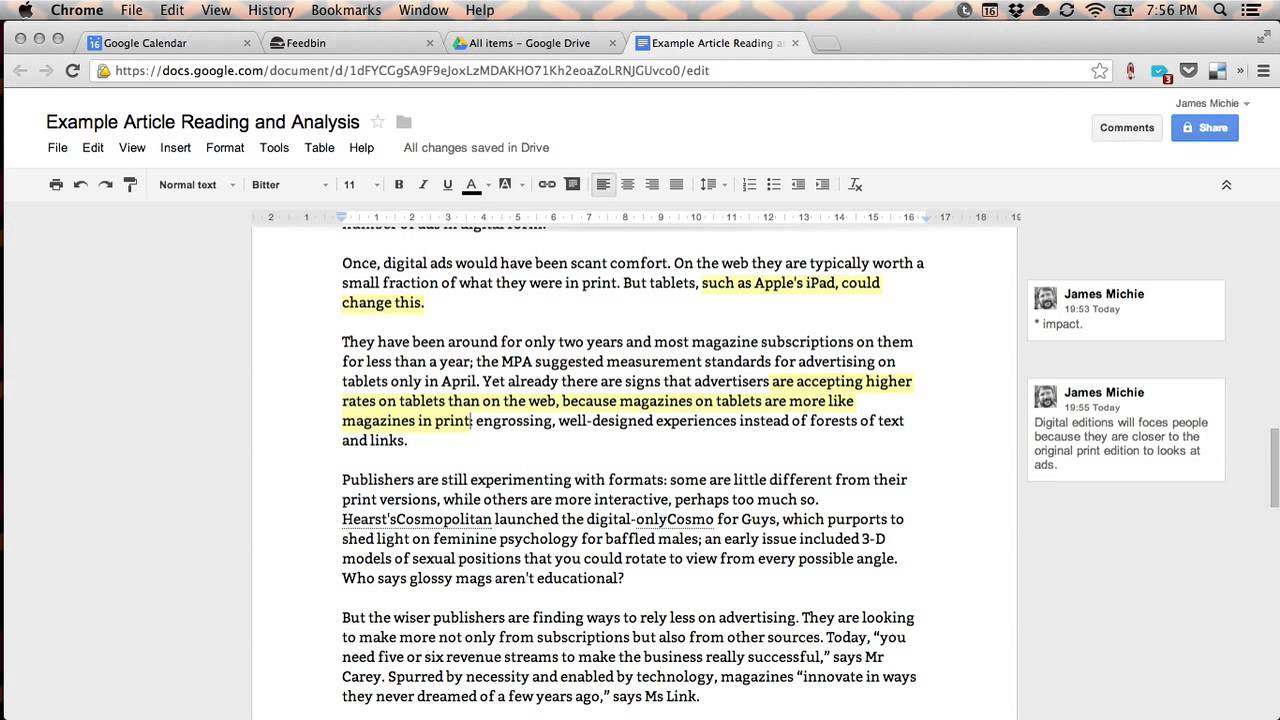This screenshot has width=1280, height=720.
Task: Set center text alignment
Action: pyautogui.click(x=628, y=184)
